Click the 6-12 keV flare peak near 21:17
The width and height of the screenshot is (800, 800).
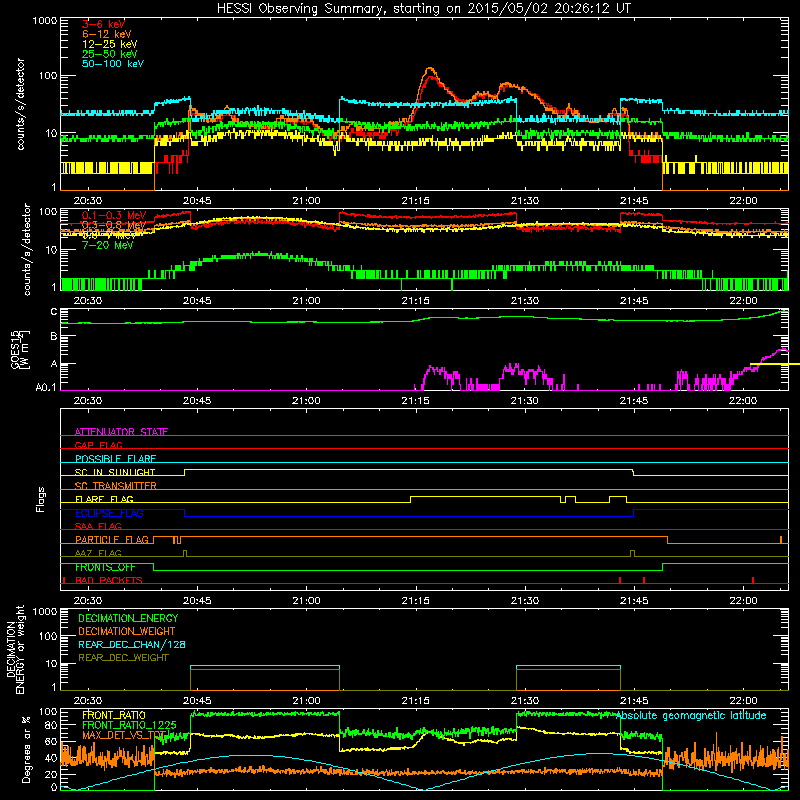[x=430, y=69]
